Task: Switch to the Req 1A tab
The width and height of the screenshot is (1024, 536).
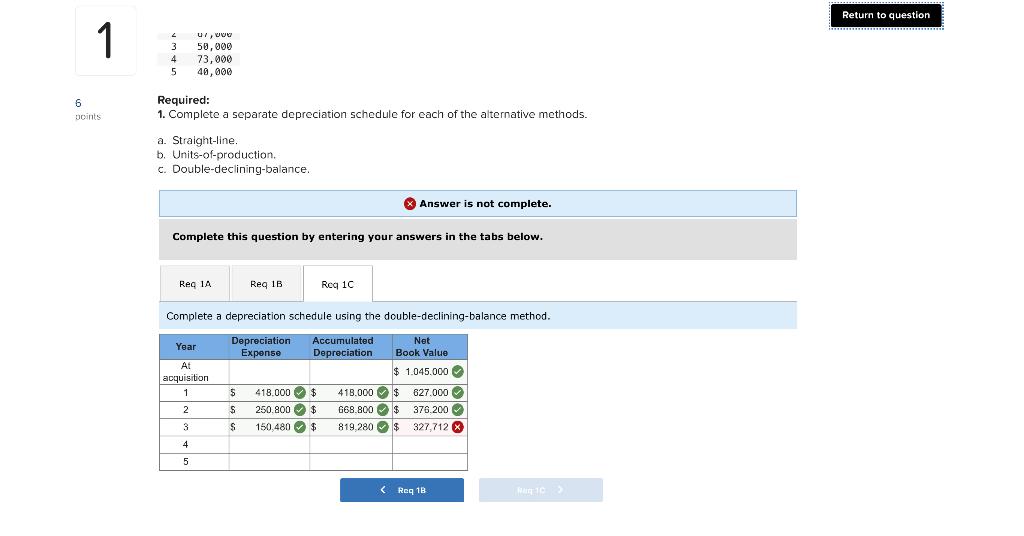Action: click(195, 284)
